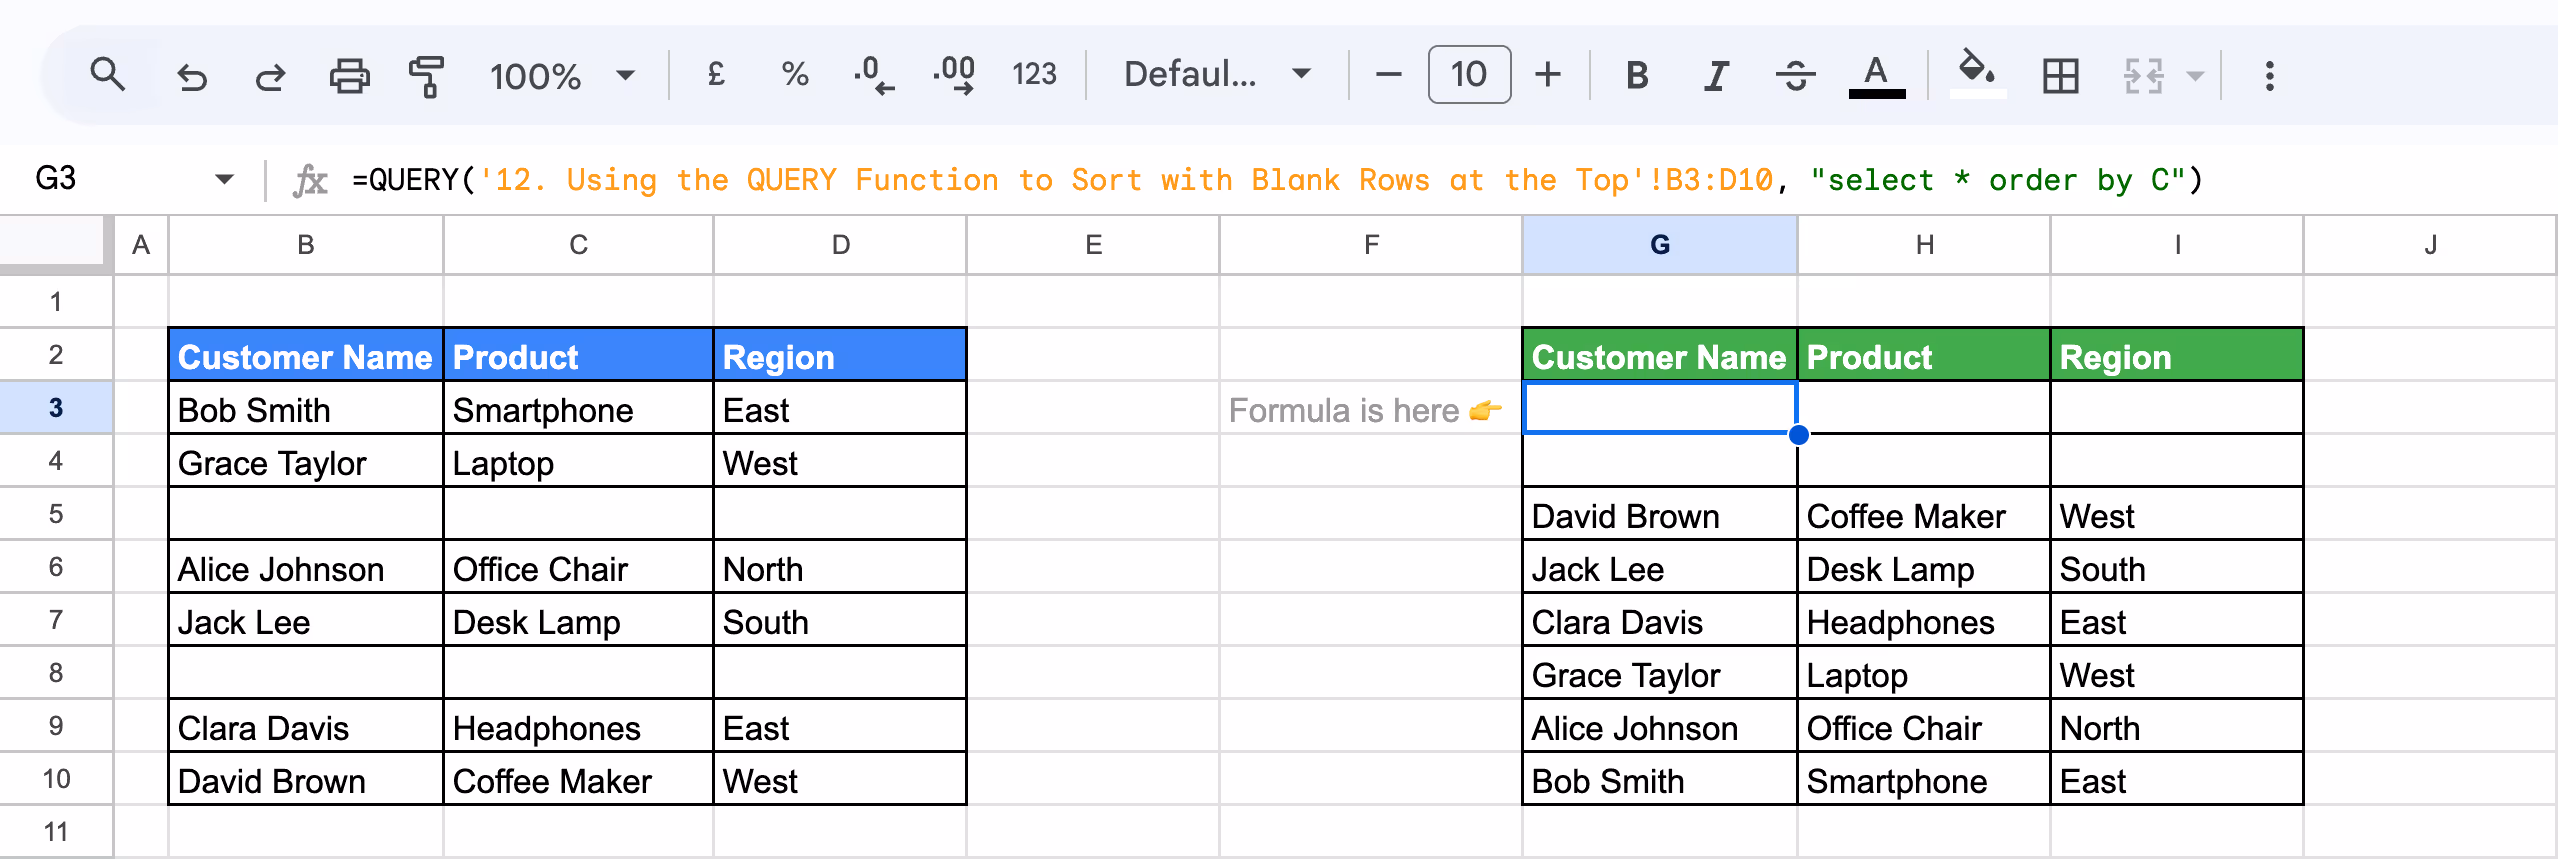This screenshot has height=859, width=2558.
Task: Click the font size field showing 10
Action: click(x=1469, y=75)
